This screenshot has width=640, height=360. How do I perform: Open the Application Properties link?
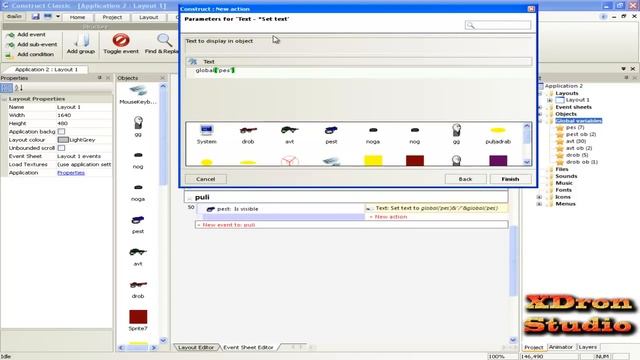click(x=71, y=173)
